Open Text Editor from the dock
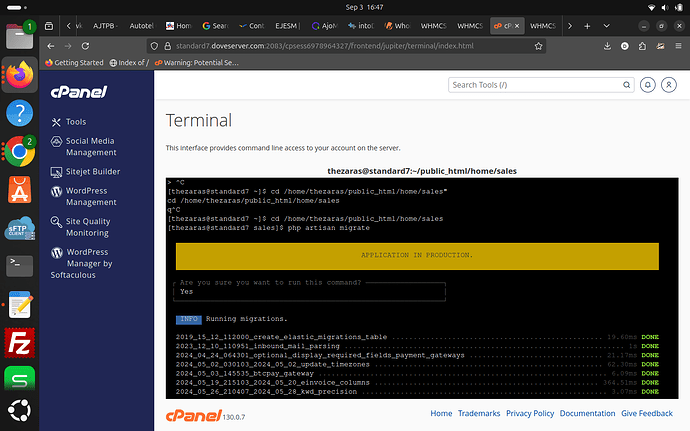Viewport: 690px width, 431px height. (x=19, y=305)
